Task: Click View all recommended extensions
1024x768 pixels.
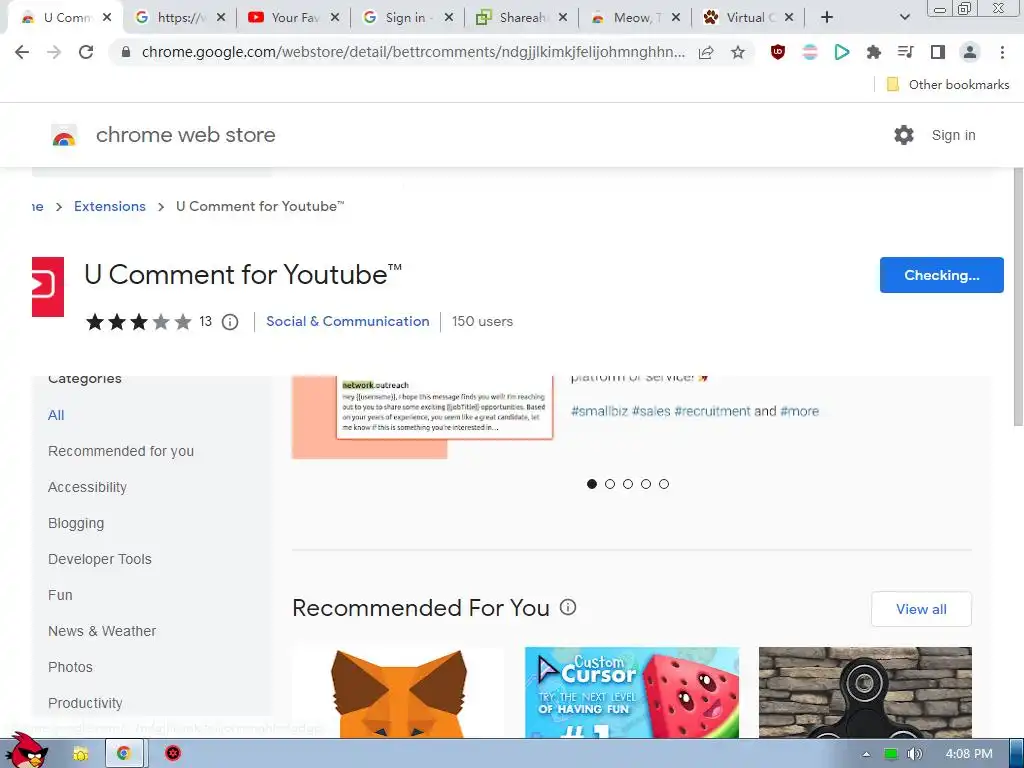Action: 921,609
